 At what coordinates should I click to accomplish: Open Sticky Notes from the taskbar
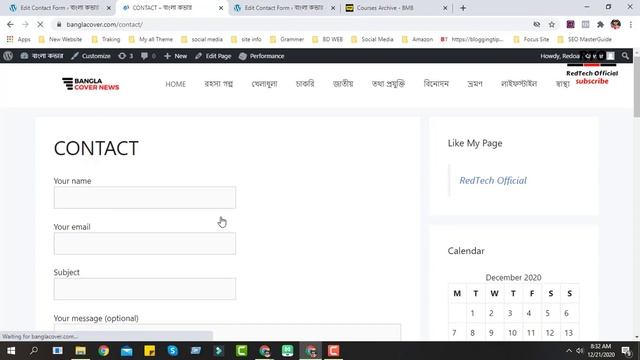(150, 351)
